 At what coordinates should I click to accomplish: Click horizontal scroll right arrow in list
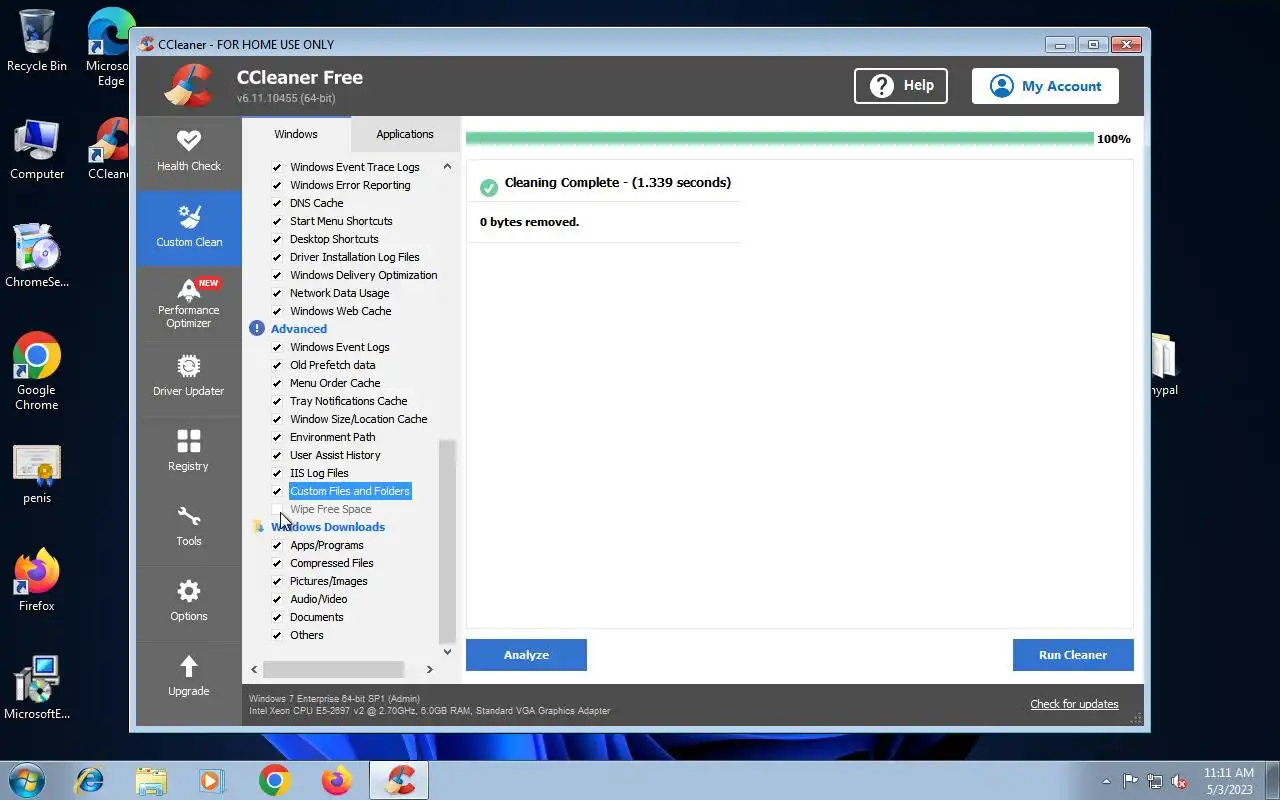(430, 669)
